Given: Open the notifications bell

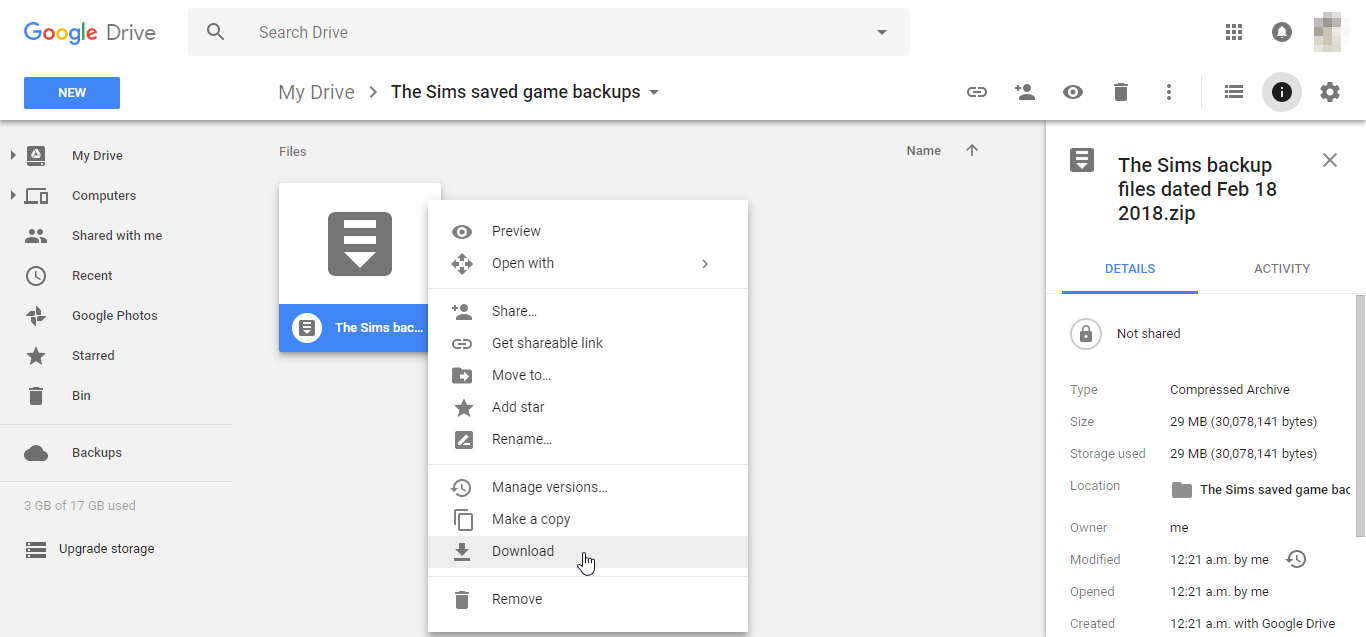Looking at the screenshot, I should (x=1282, y=32).
